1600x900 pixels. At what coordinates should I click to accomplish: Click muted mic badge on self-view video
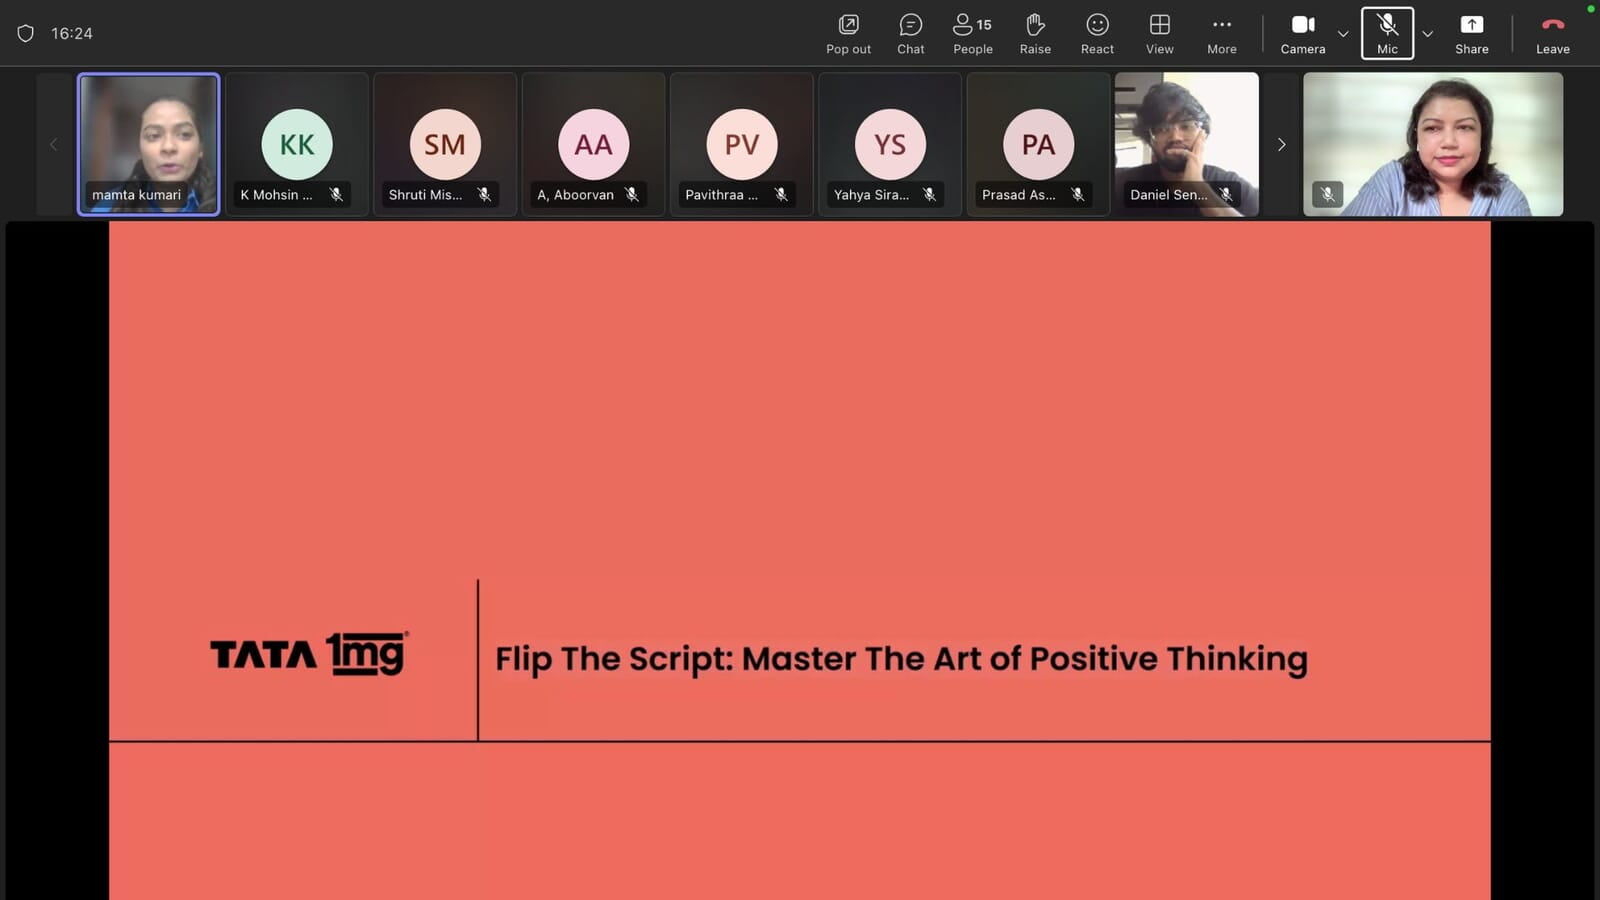1327,194
